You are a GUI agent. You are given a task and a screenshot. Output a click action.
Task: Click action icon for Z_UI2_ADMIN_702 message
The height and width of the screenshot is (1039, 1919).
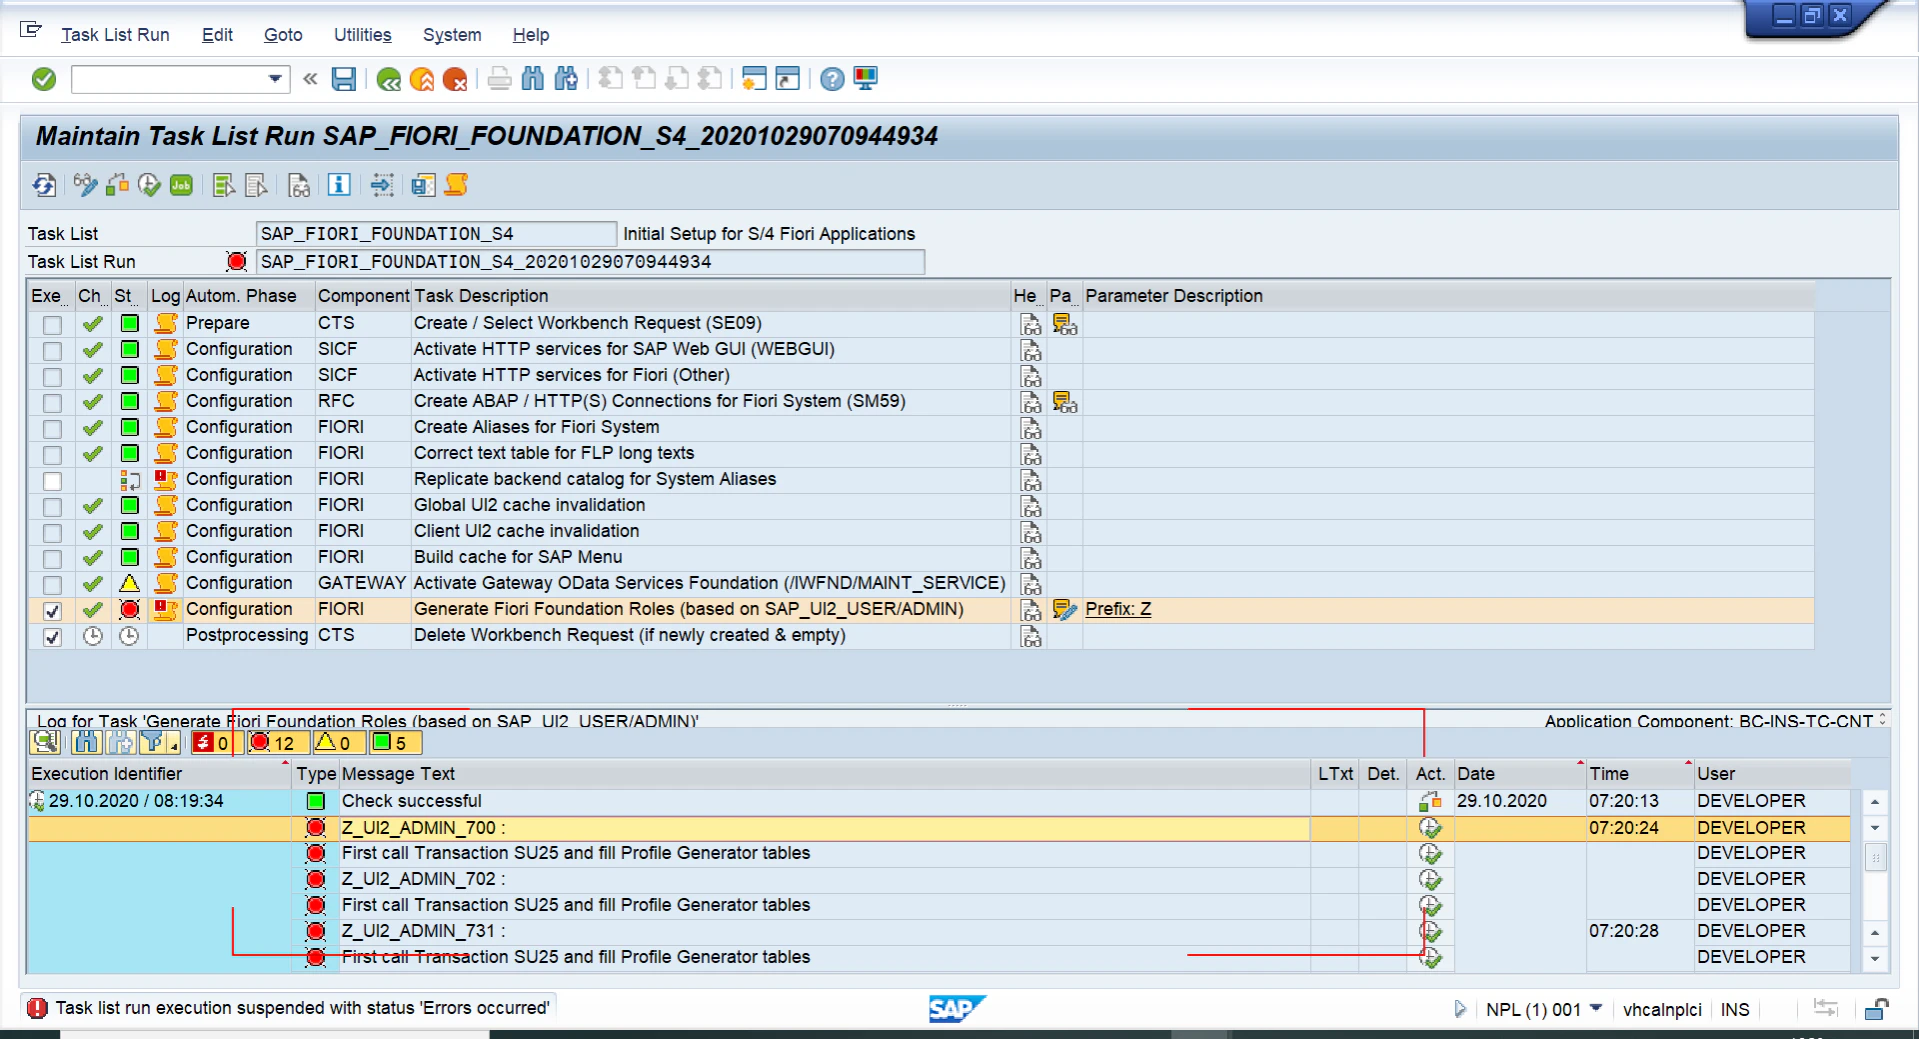pyautogui.click(x=1430, y=879)
